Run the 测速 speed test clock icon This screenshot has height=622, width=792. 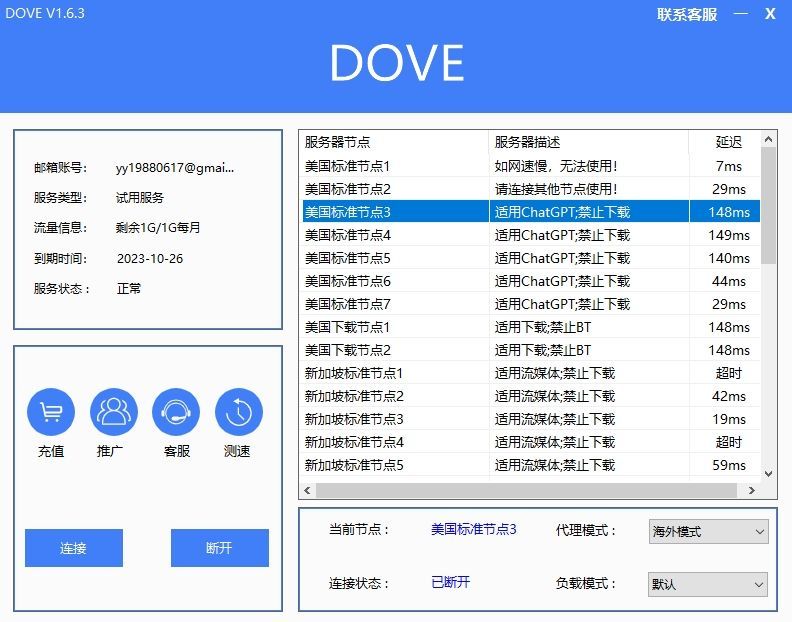[239, 412]
